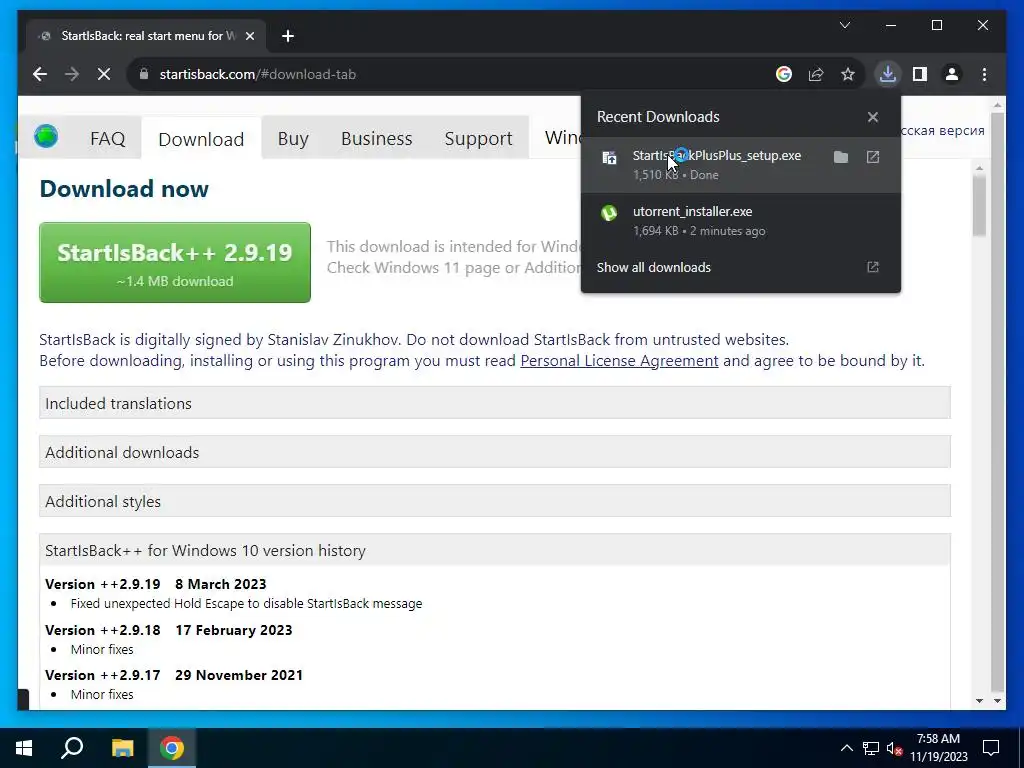Switch to the FAQ tab
The height and width of the screenshot is (768, 1024).
(108, 138)
